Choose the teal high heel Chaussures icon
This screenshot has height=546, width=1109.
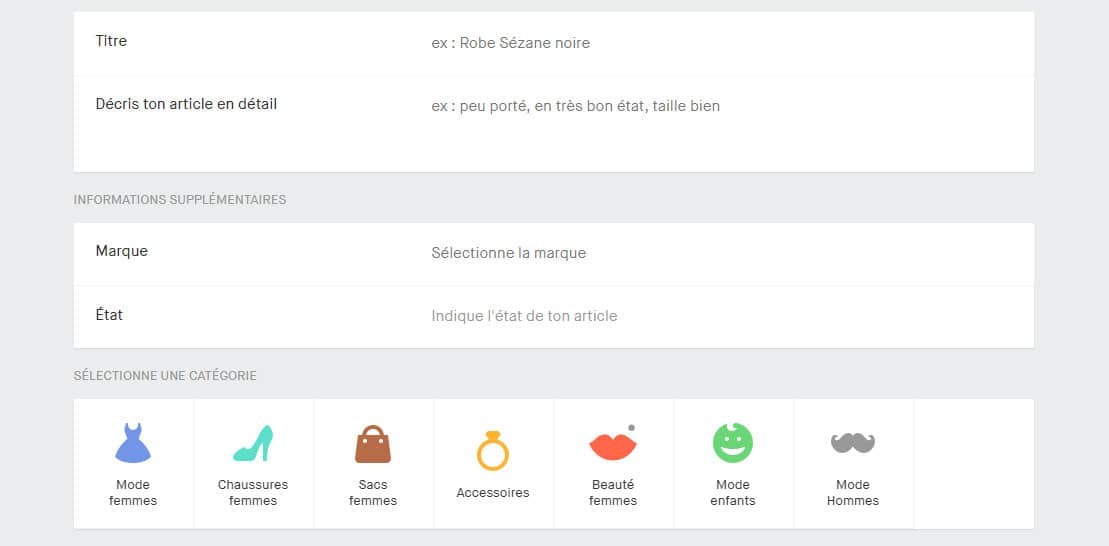tap(253, 443)
